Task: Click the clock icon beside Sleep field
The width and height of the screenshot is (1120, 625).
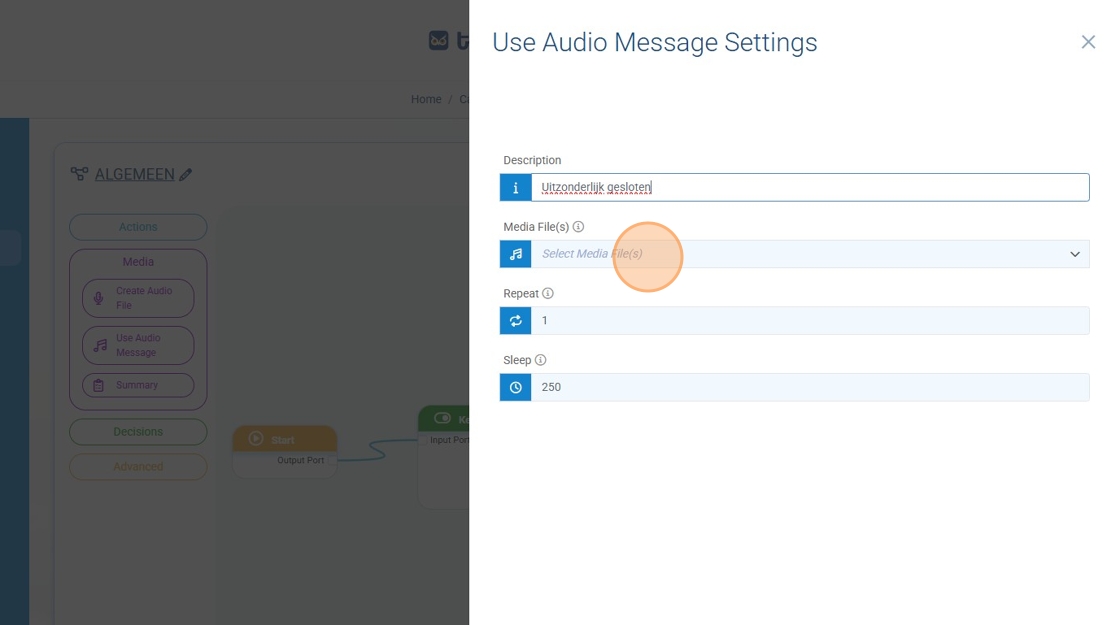Action: click(x=515, y=387)
